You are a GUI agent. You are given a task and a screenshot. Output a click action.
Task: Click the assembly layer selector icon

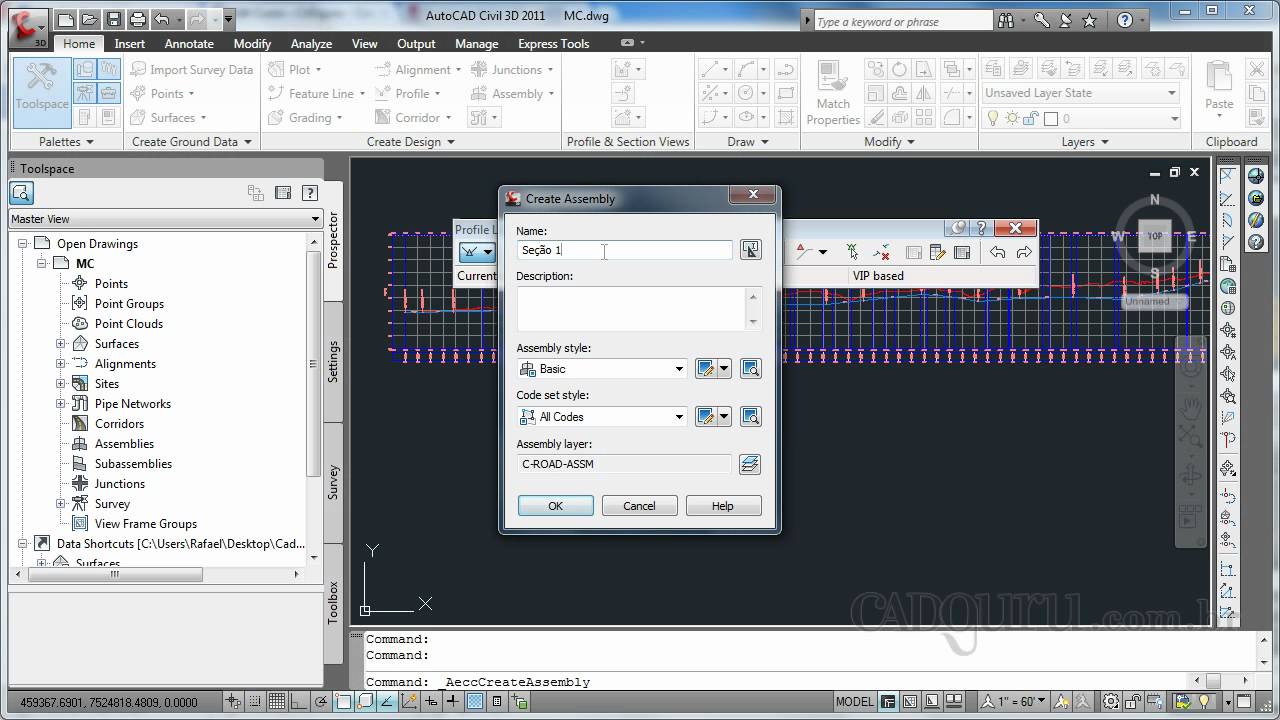click(x=750, y=464)
